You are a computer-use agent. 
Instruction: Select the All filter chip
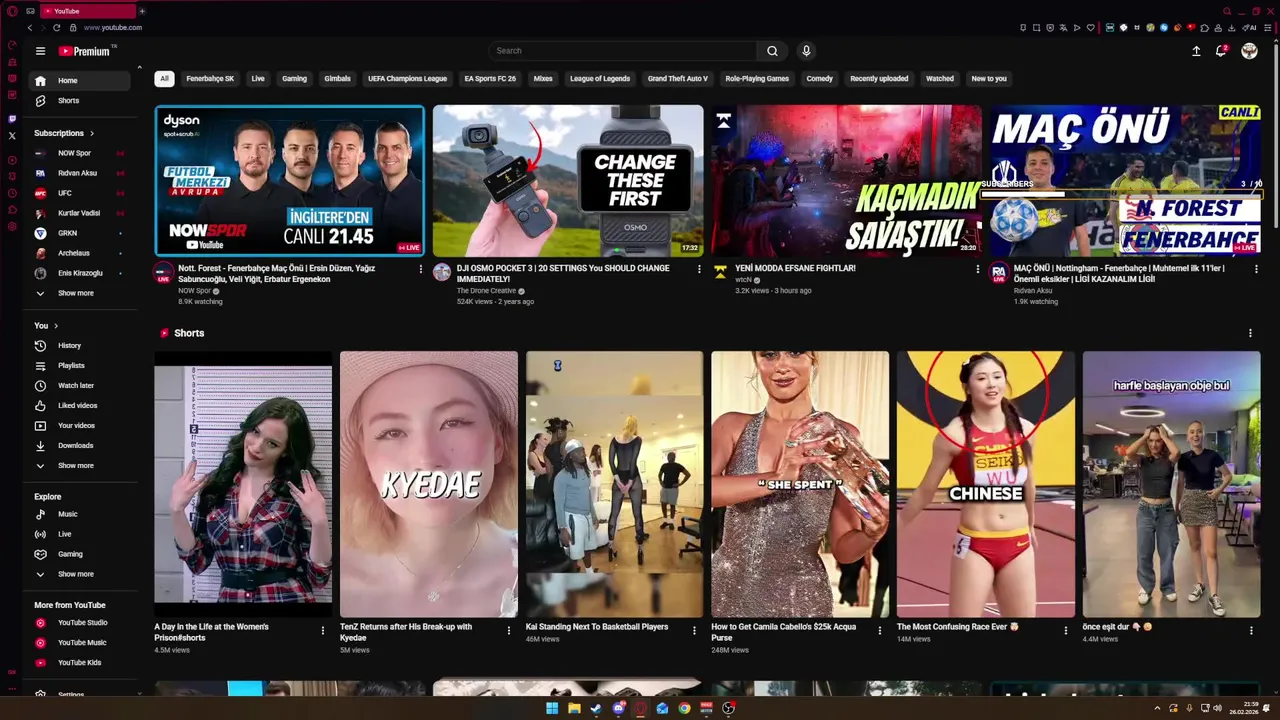tap(164, 79)
